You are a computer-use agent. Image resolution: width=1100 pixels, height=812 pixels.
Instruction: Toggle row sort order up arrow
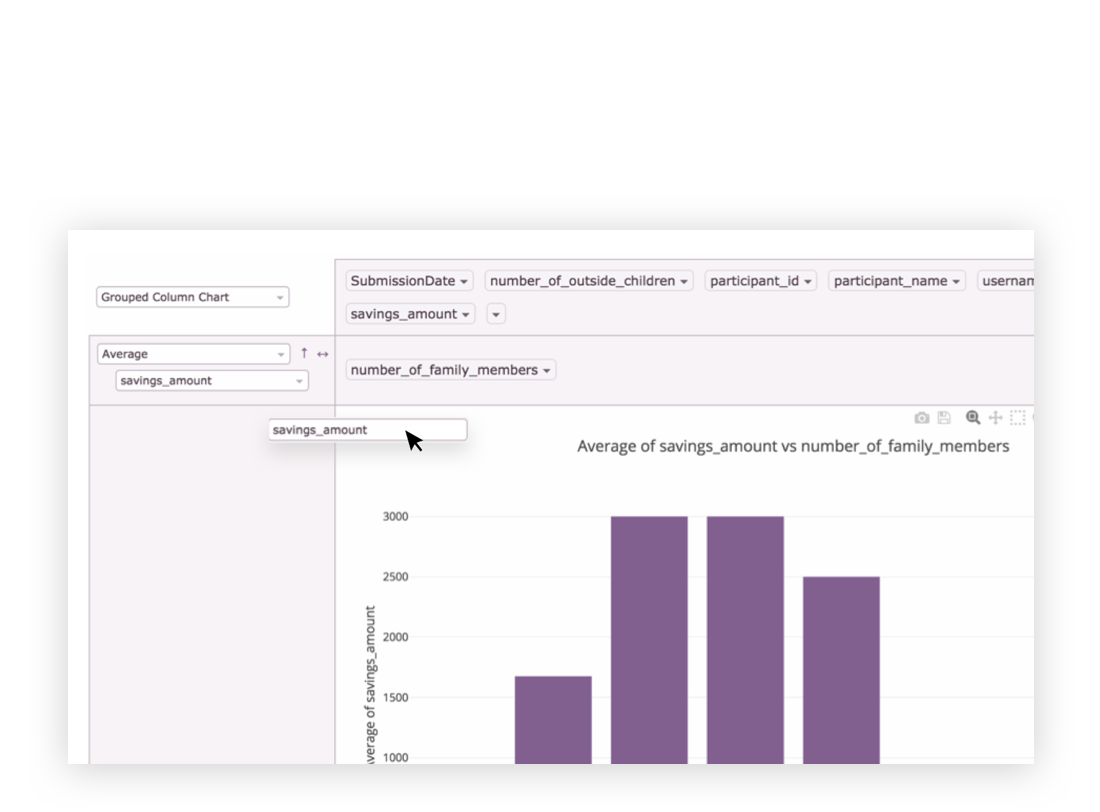coord(304,354)
